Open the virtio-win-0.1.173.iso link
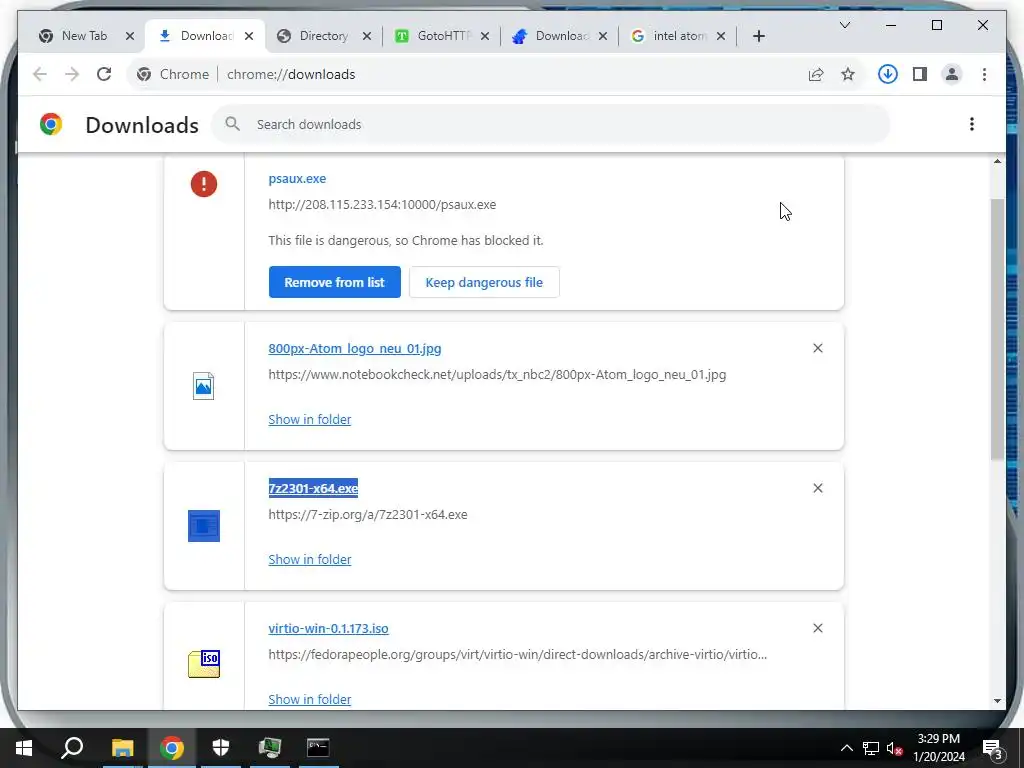The width and height of the screenshot is (1024, 768). [328, 628]
